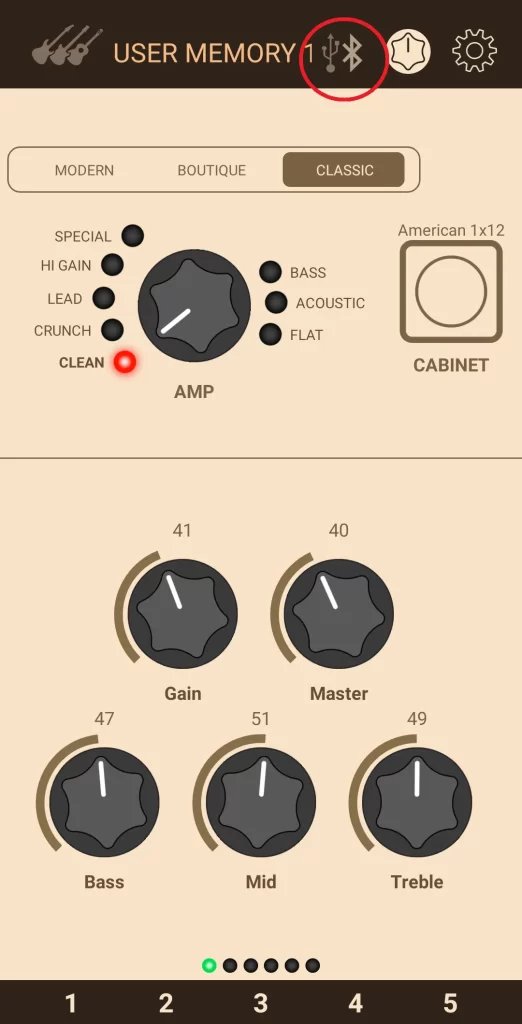Tap the USER MEMORY 1 title
The width and height of the screenshot is (522, 1024).
tap(214, 54)
